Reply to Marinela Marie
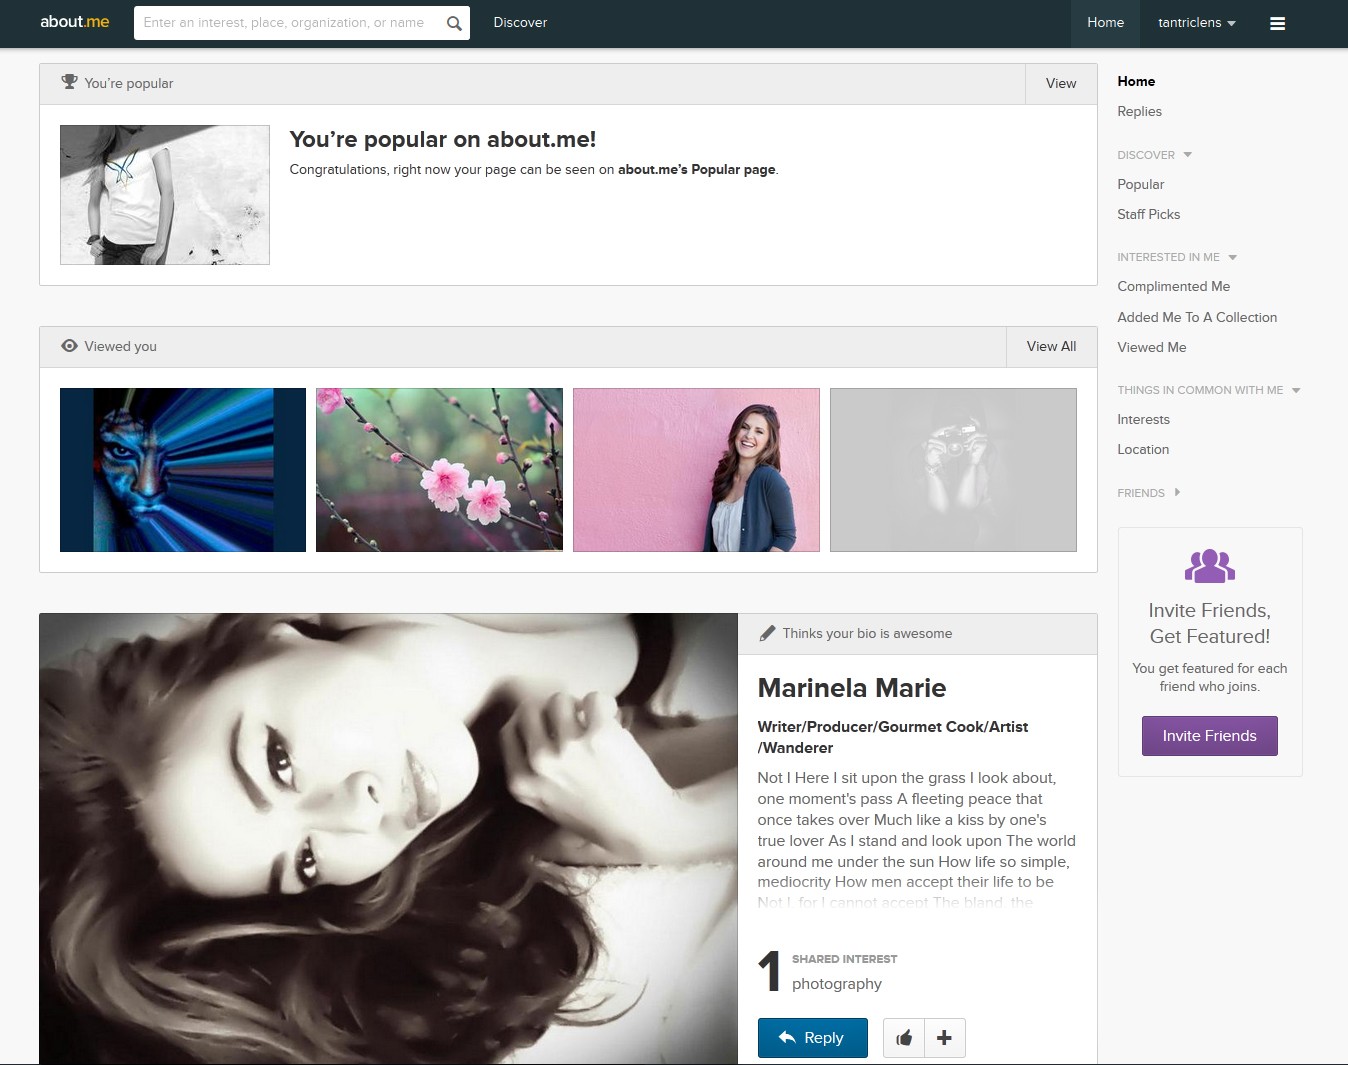The image size is (1348, 1065). pos(812,1038)
